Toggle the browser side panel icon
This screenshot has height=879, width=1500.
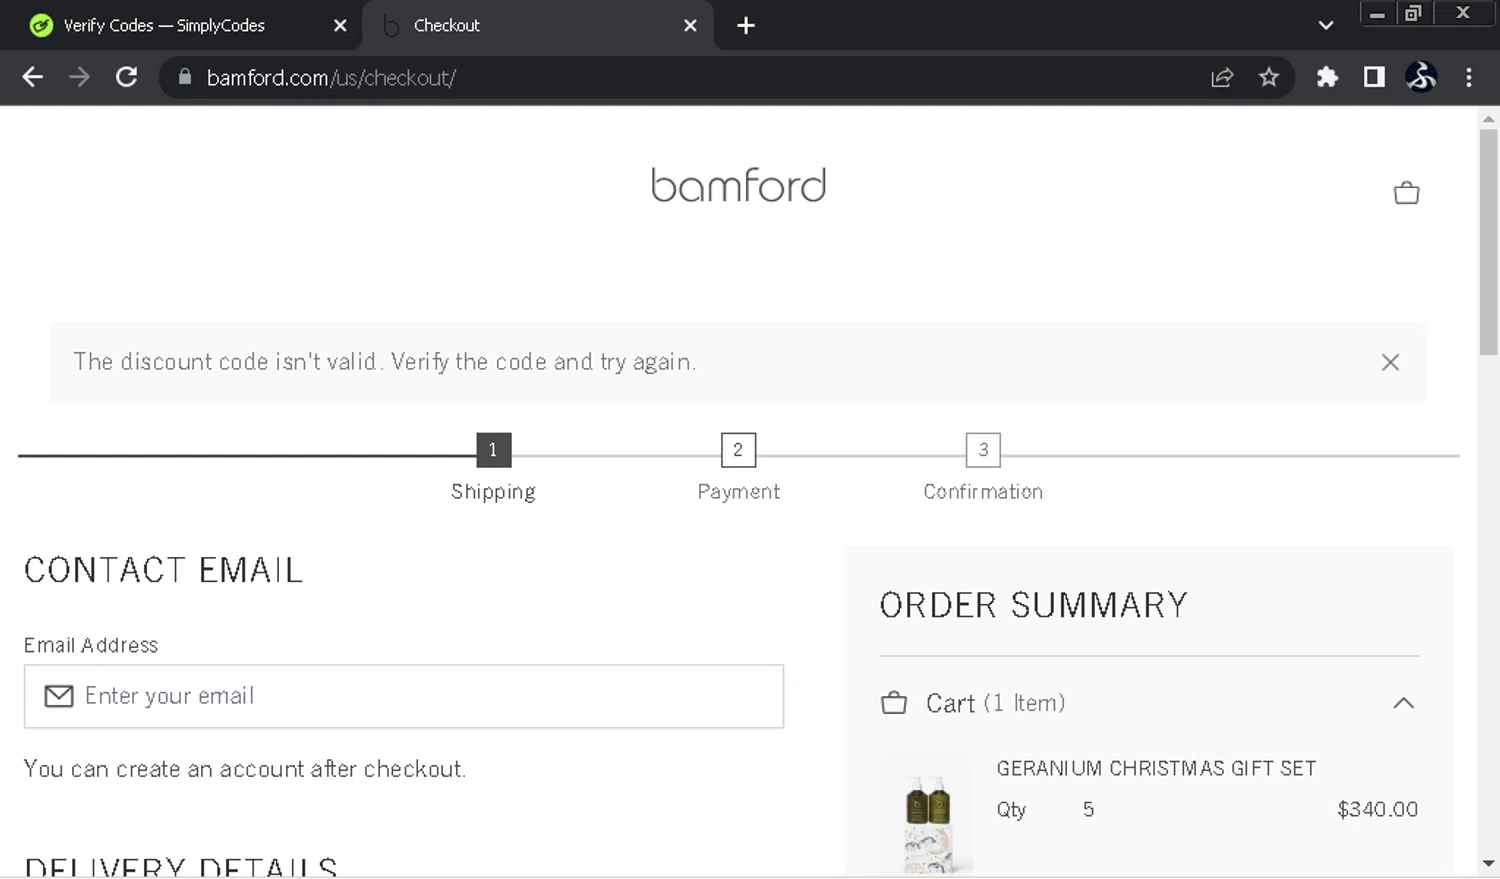[x=1374, y=77]
